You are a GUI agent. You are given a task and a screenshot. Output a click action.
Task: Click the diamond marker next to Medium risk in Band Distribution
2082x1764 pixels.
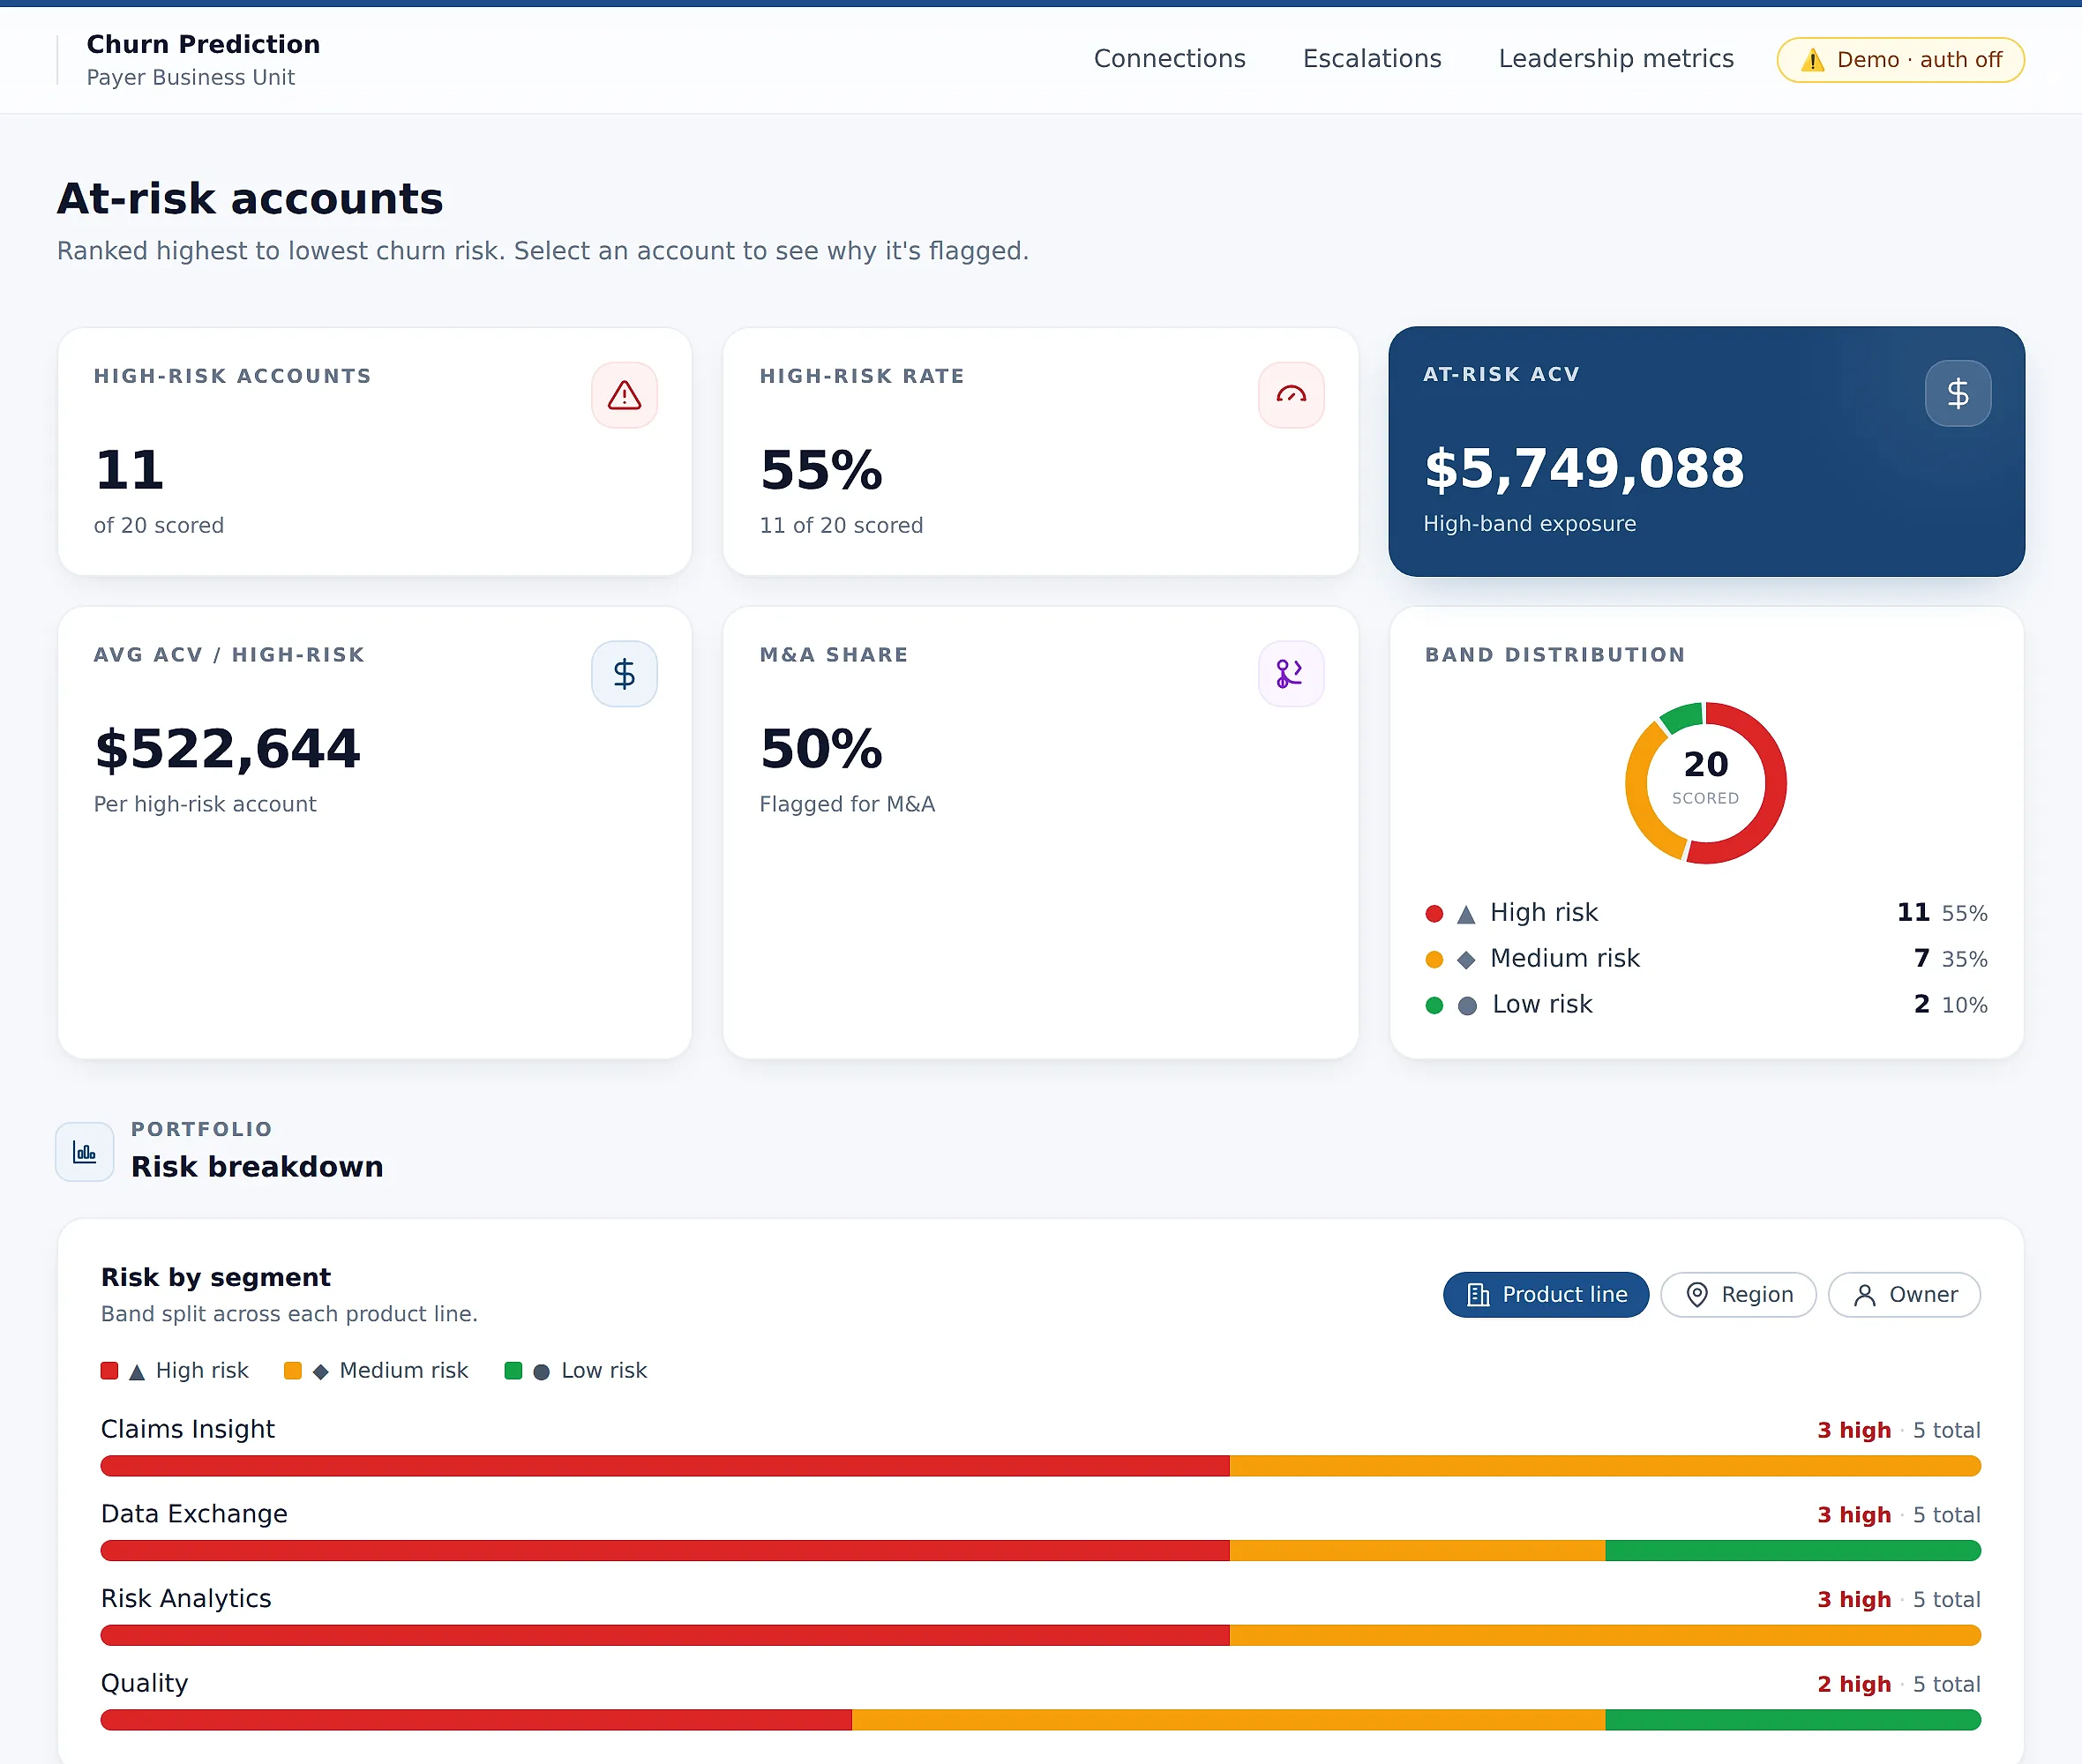1466,960
